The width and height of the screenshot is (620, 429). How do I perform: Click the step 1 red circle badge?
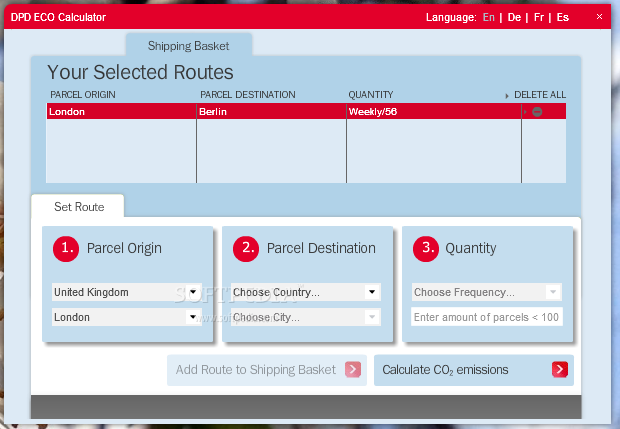coord(66,249)
